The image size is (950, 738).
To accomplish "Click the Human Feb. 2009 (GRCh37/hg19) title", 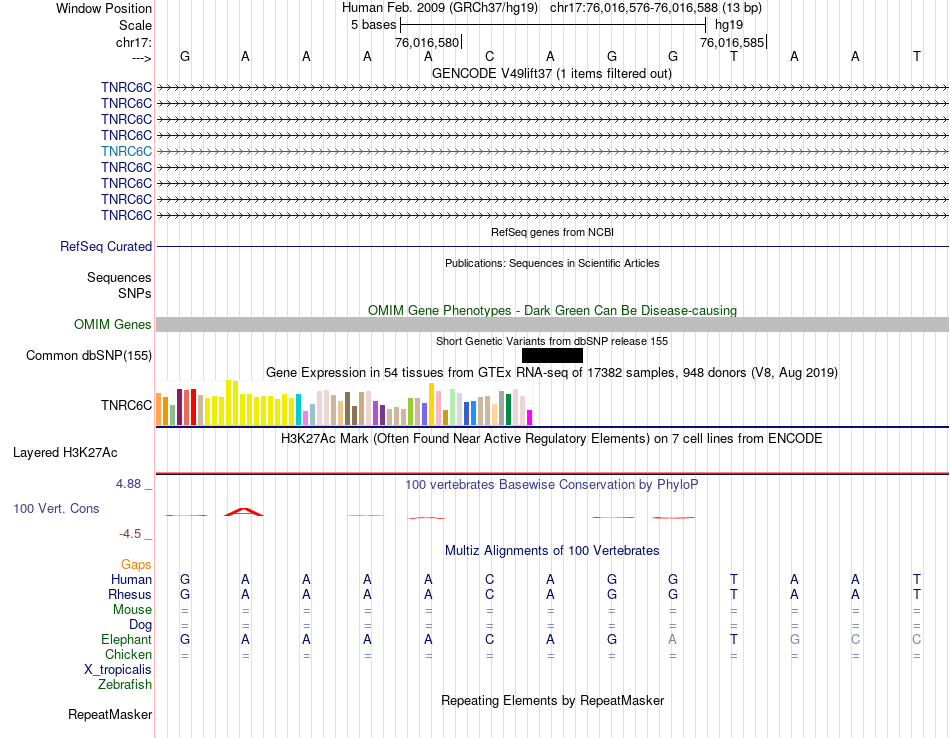I will point(440,8).
